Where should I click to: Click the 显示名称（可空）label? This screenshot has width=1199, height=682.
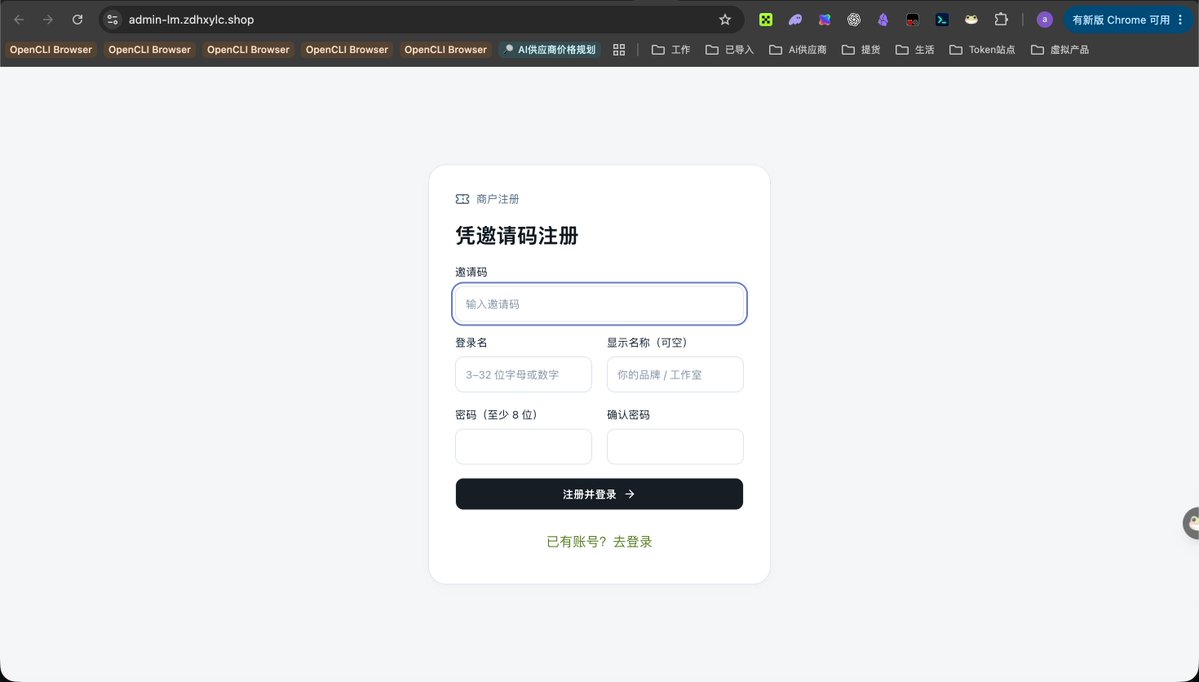(x=650, y=343)
